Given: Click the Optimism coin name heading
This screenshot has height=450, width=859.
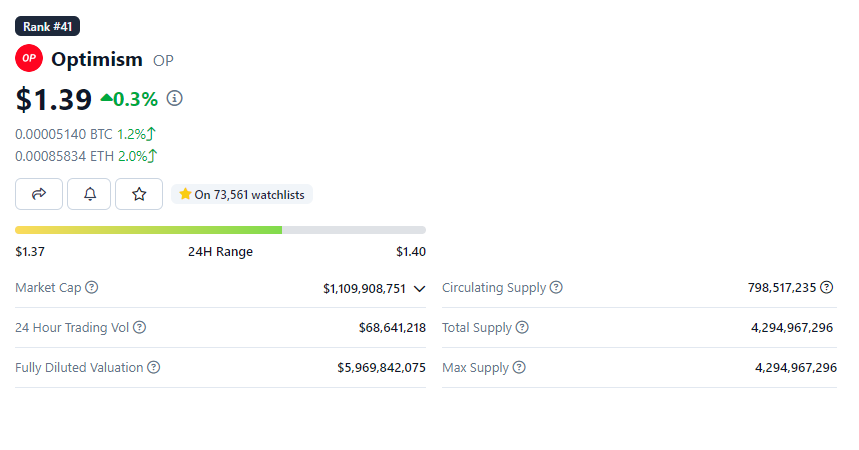Looking at the screenshot, I should click(x=97, y=59).
